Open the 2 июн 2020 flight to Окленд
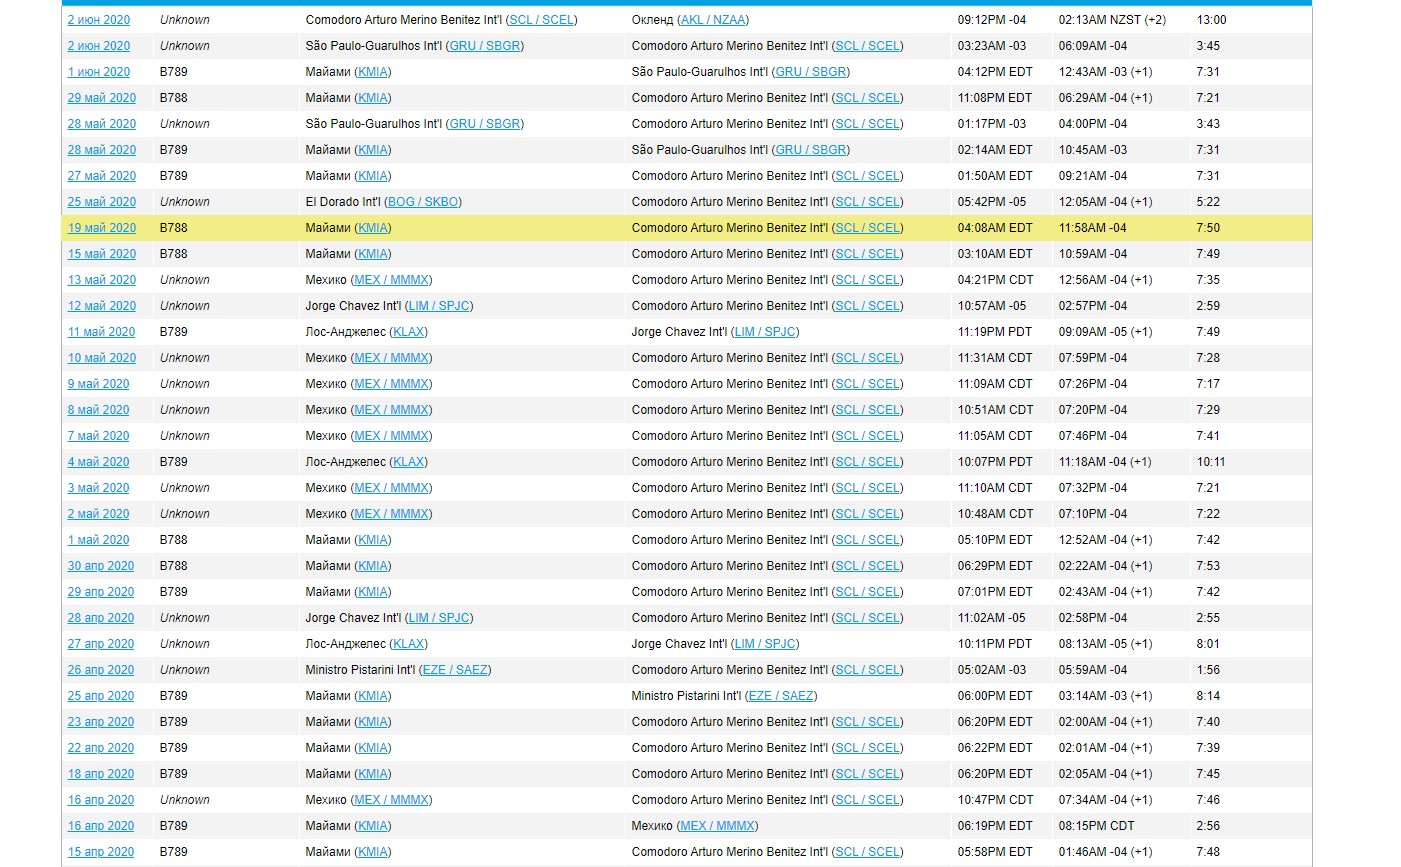This screenshot has width=1401, height=867. click(99, 20)
